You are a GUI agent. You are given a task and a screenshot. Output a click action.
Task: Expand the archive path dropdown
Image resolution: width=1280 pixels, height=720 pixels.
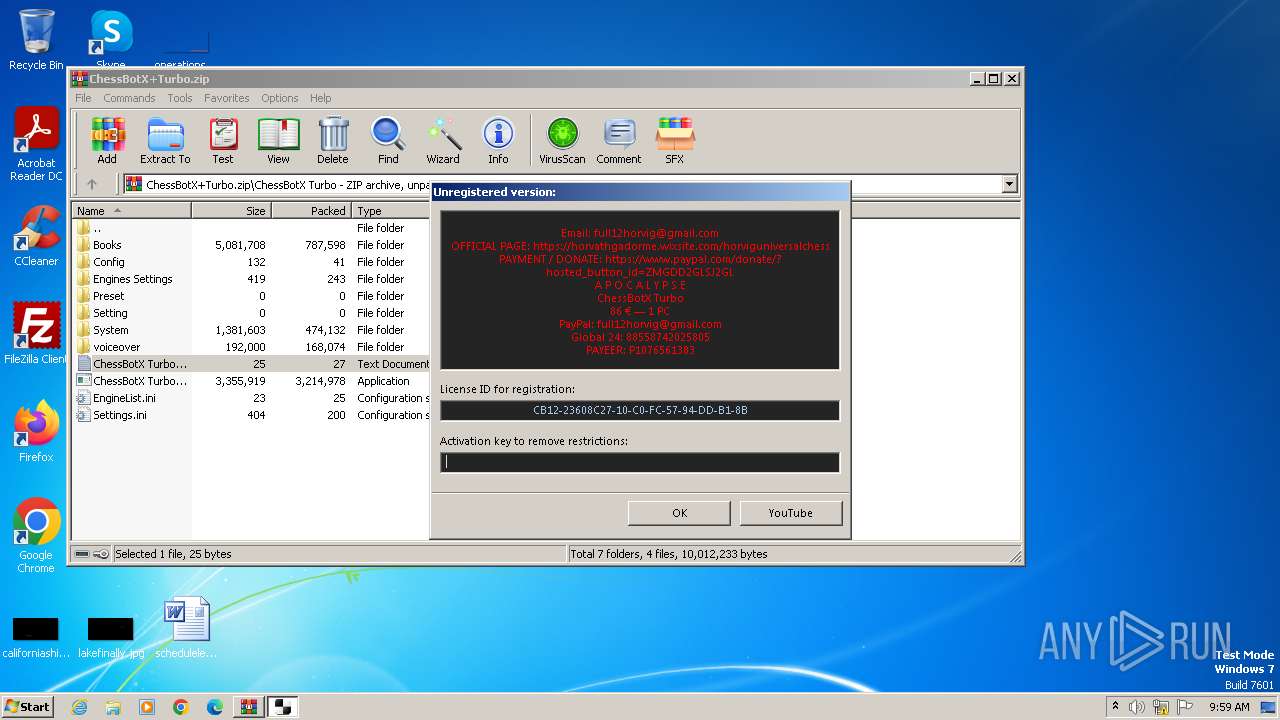point(1009,184)
